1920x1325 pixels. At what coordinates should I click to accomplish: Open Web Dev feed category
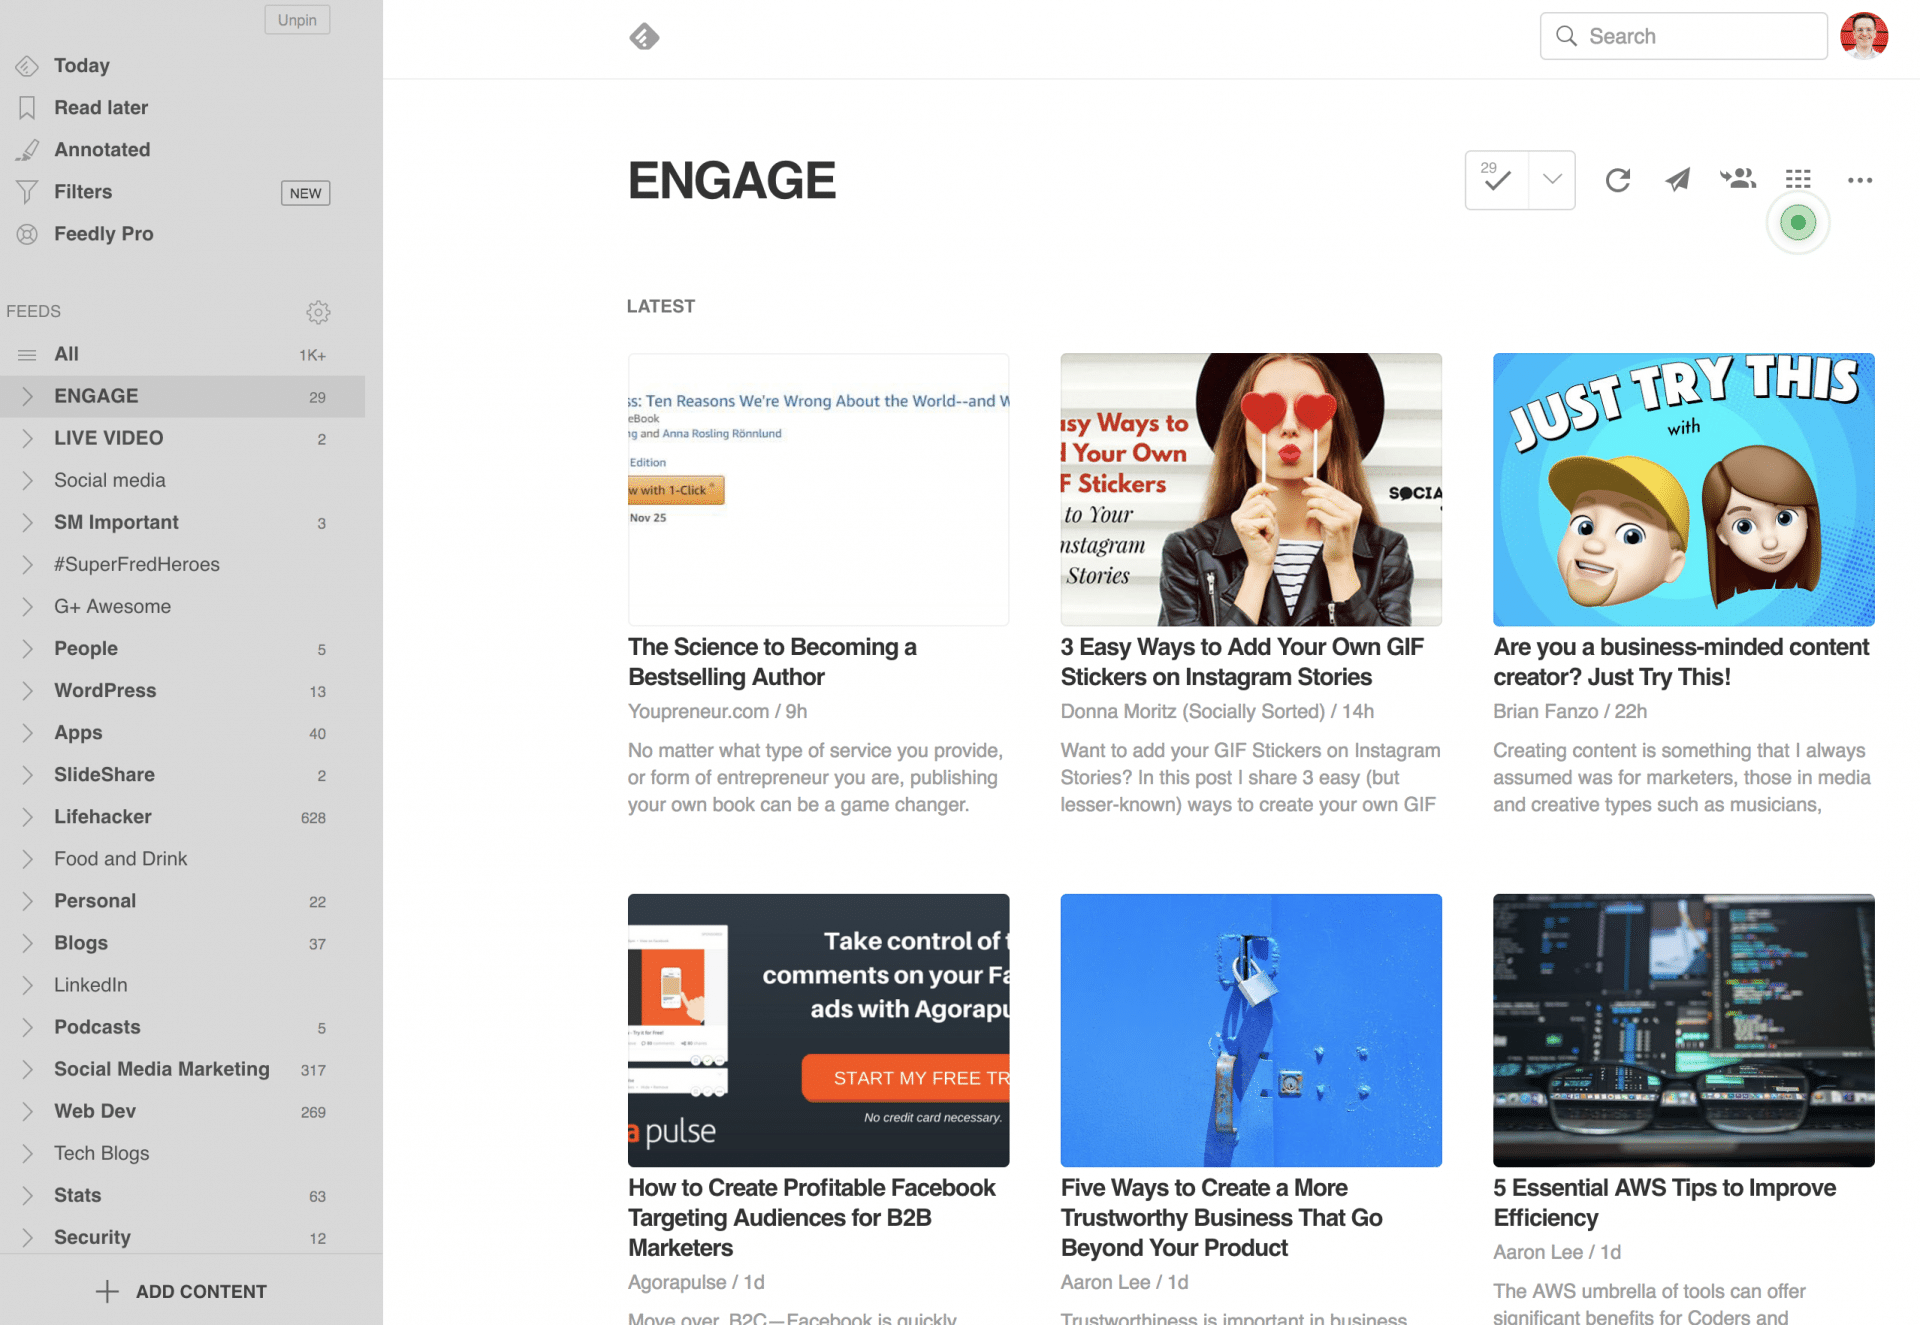click(95, 1111)
